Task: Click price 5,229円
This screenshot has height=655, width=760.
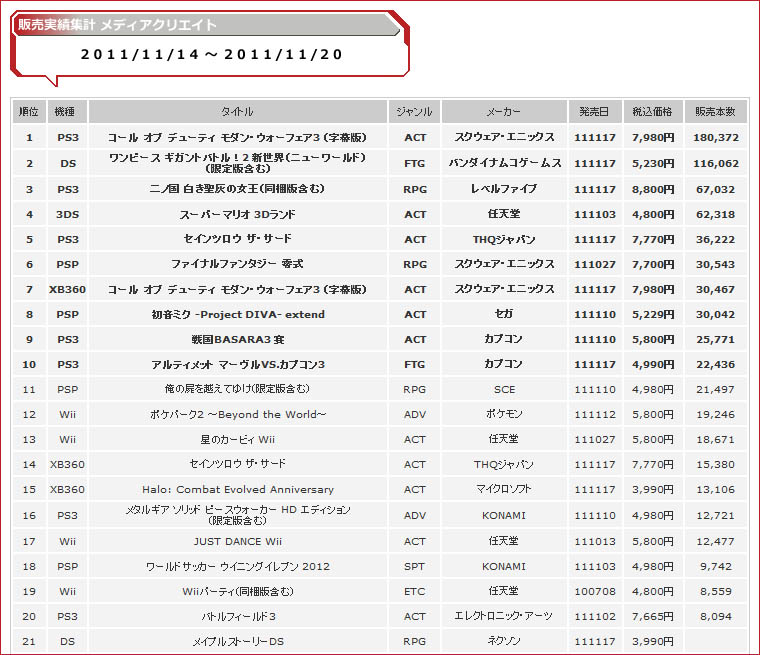Action: (x=653, y=315)
